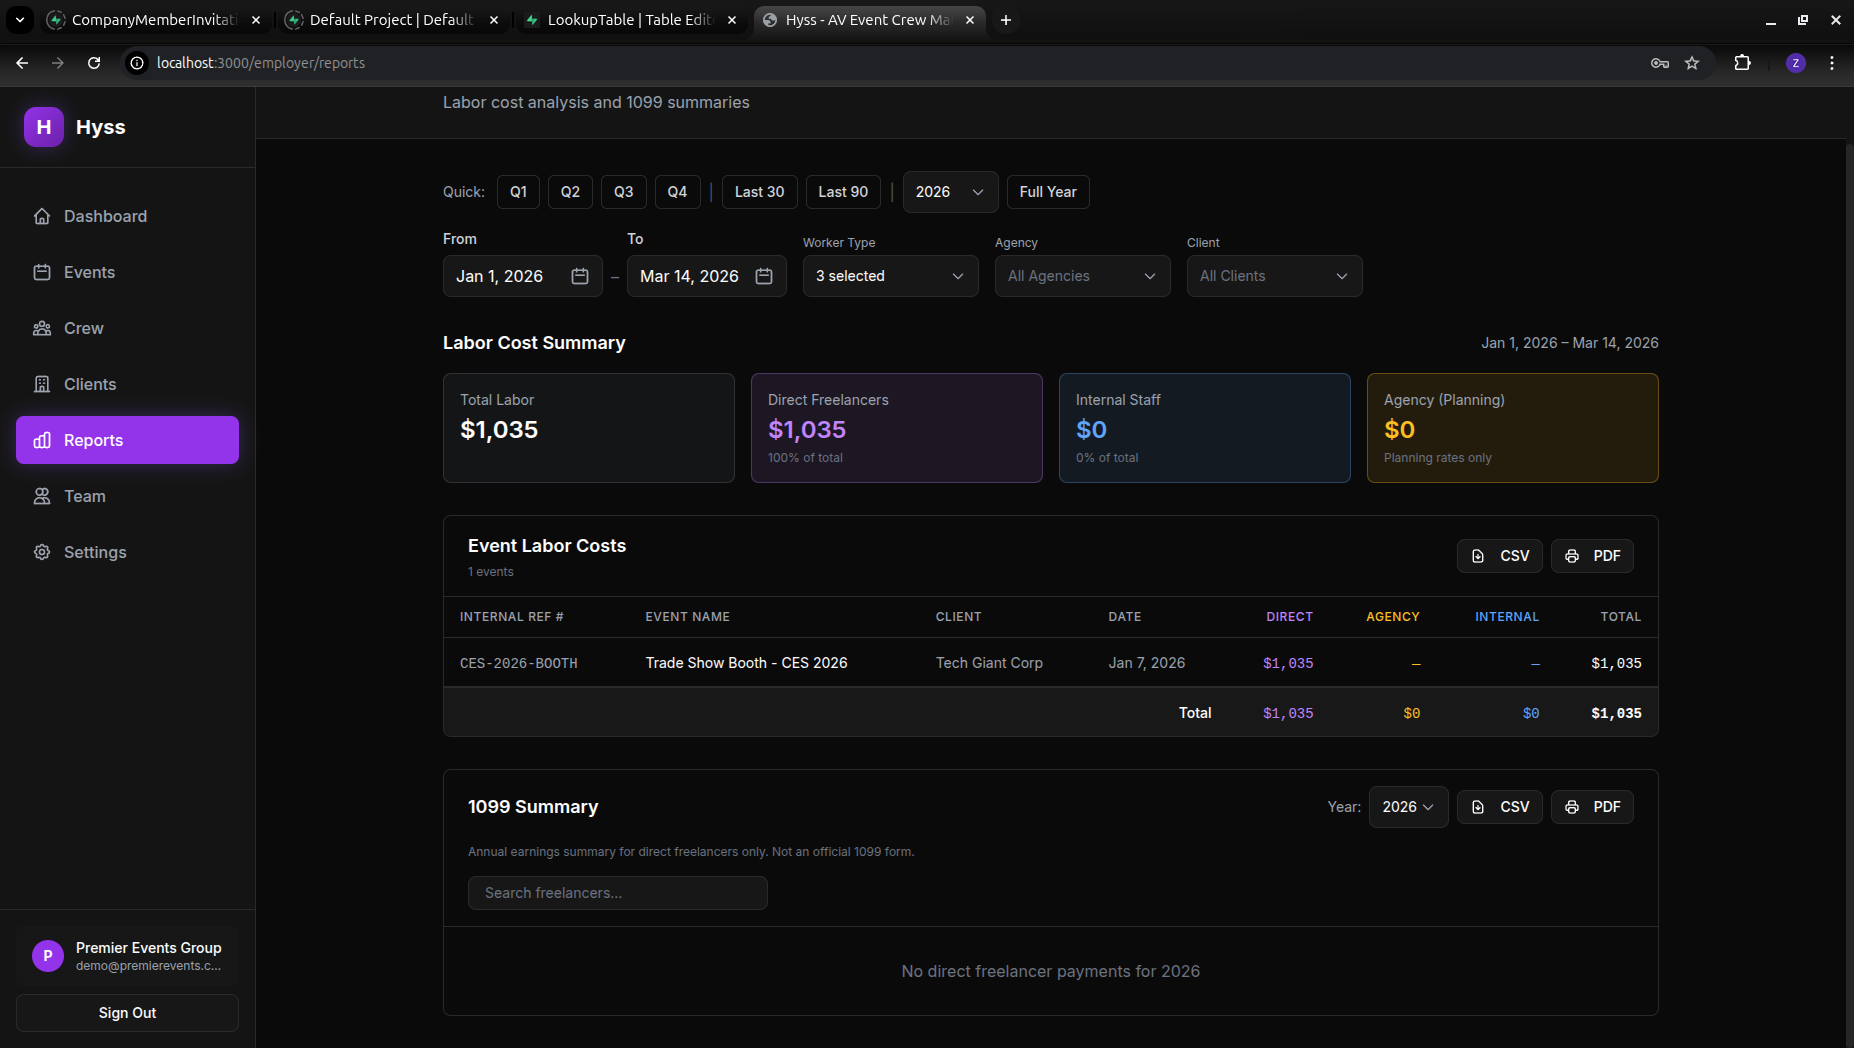Close the LookupTable tab
This screenshot has height=1048, width=1854.
point(732,20)
